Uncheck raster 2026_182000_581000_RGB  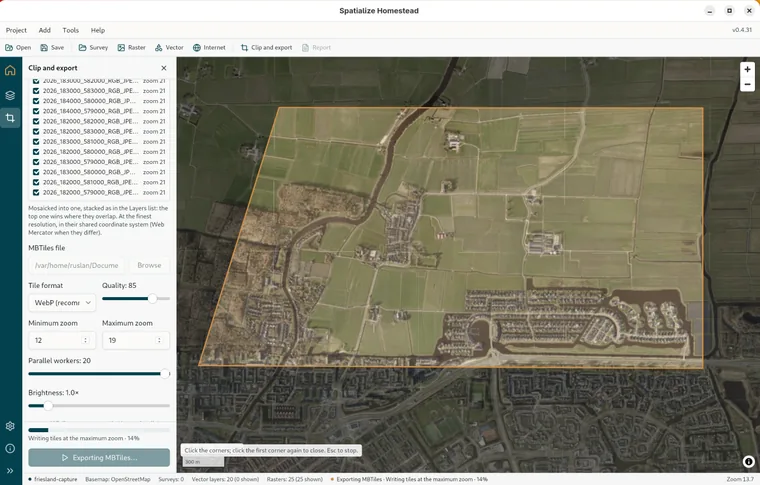(36, 182)
